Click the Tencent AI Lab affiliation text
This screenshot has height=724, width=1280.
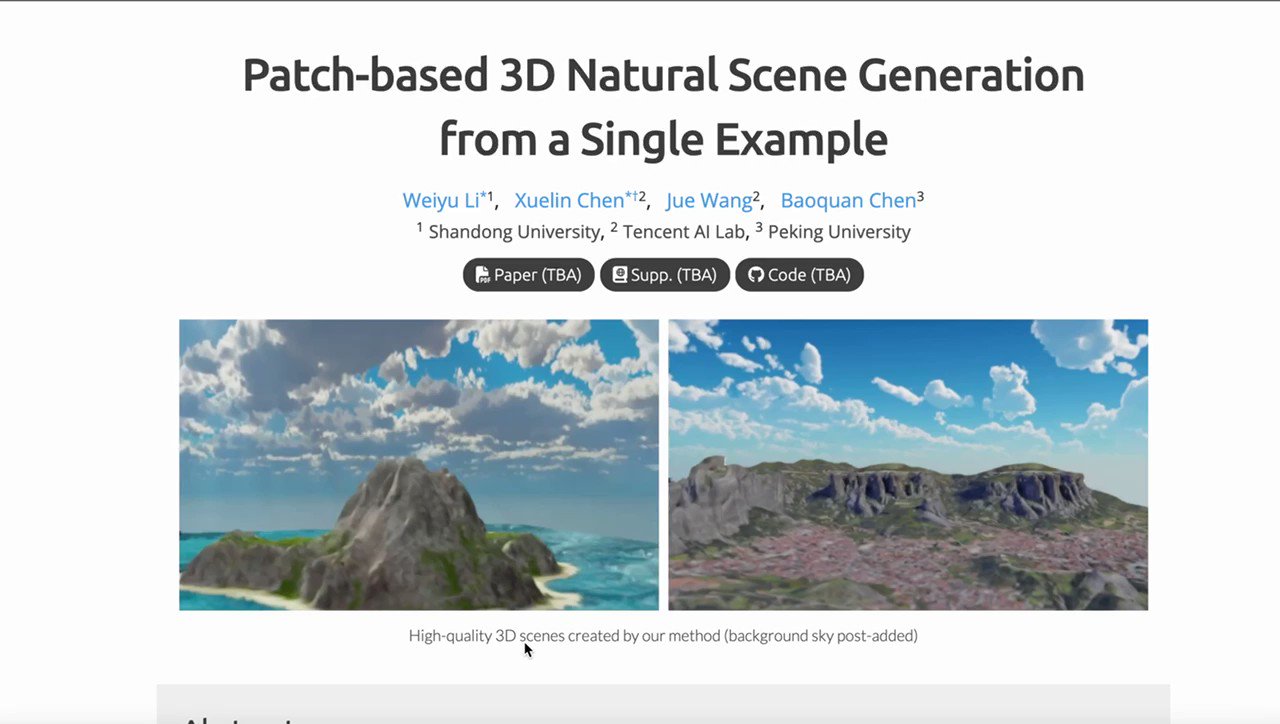pyautogui.click(x=683, y=231)
